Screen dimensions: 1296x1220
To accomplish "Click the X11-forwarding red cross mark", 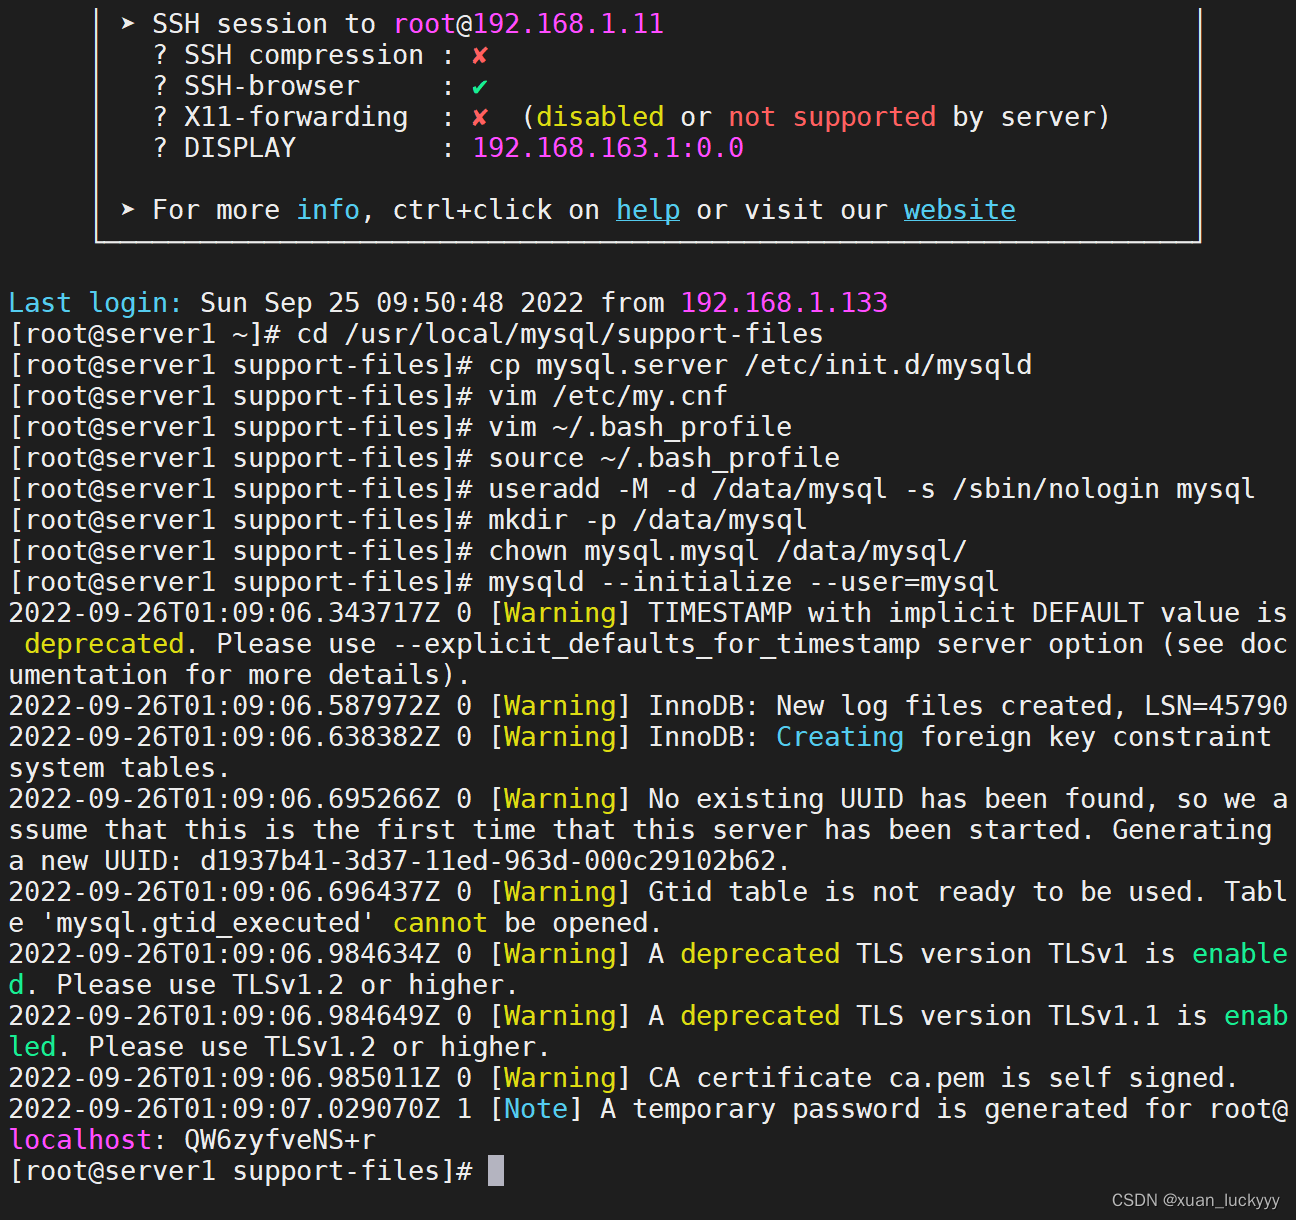I will tap(480, 117).
